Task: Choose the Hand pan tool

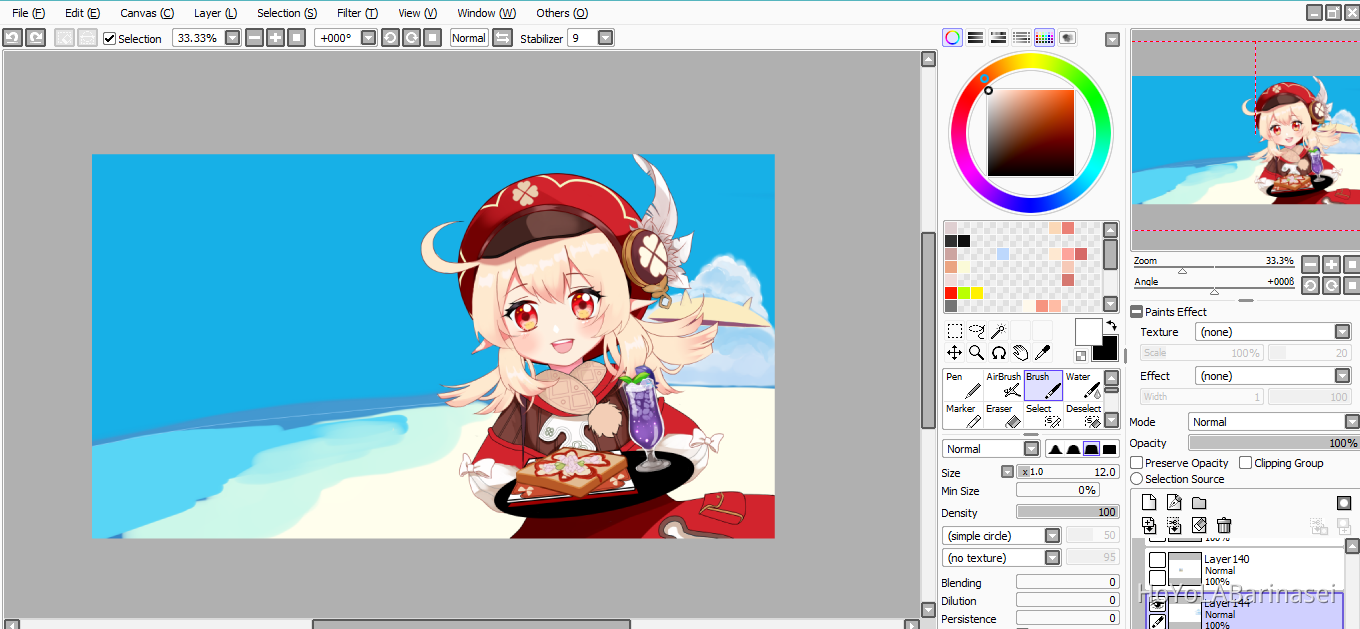Action: pyautogui.click(x=1020, y=353)
